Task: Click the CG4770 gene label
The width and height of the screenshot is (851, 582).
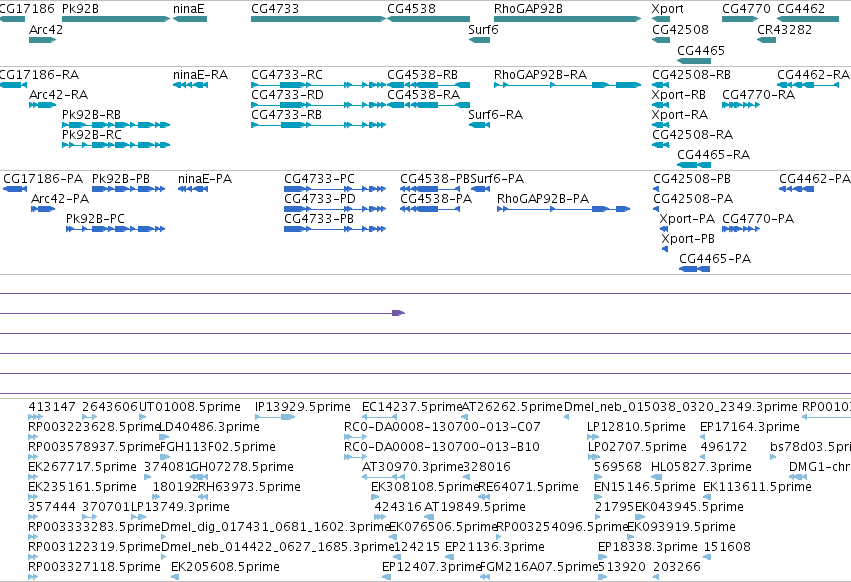Action: pos(746,9)
